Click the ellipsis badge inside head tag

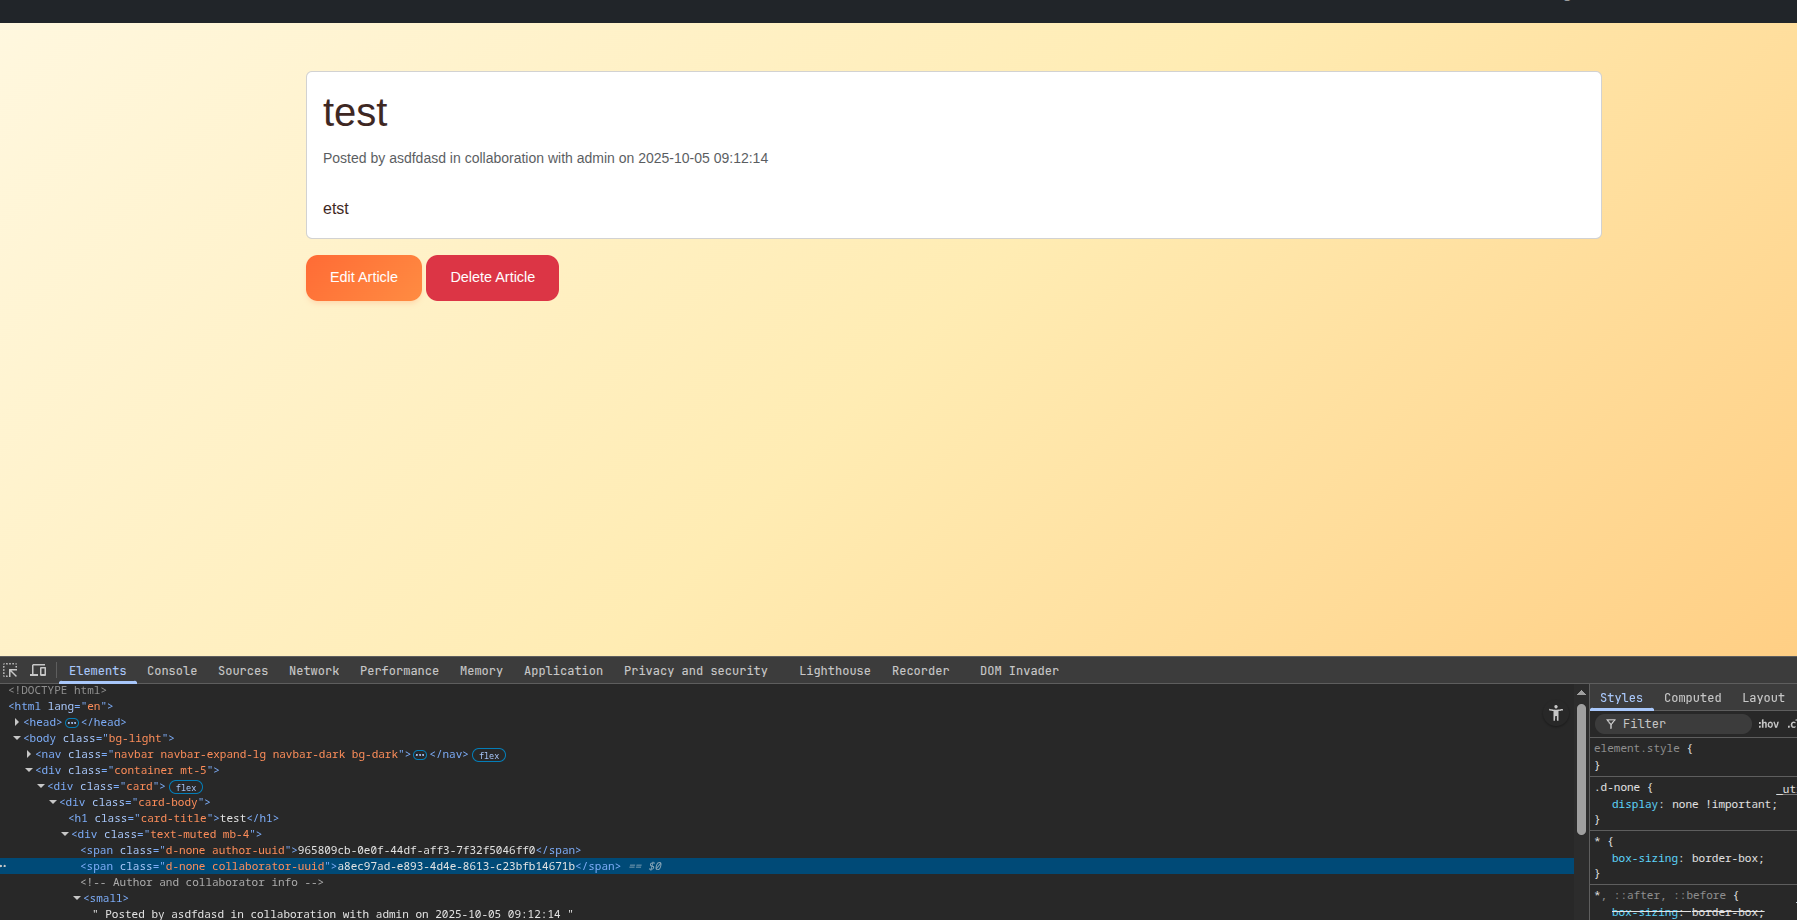72,723
